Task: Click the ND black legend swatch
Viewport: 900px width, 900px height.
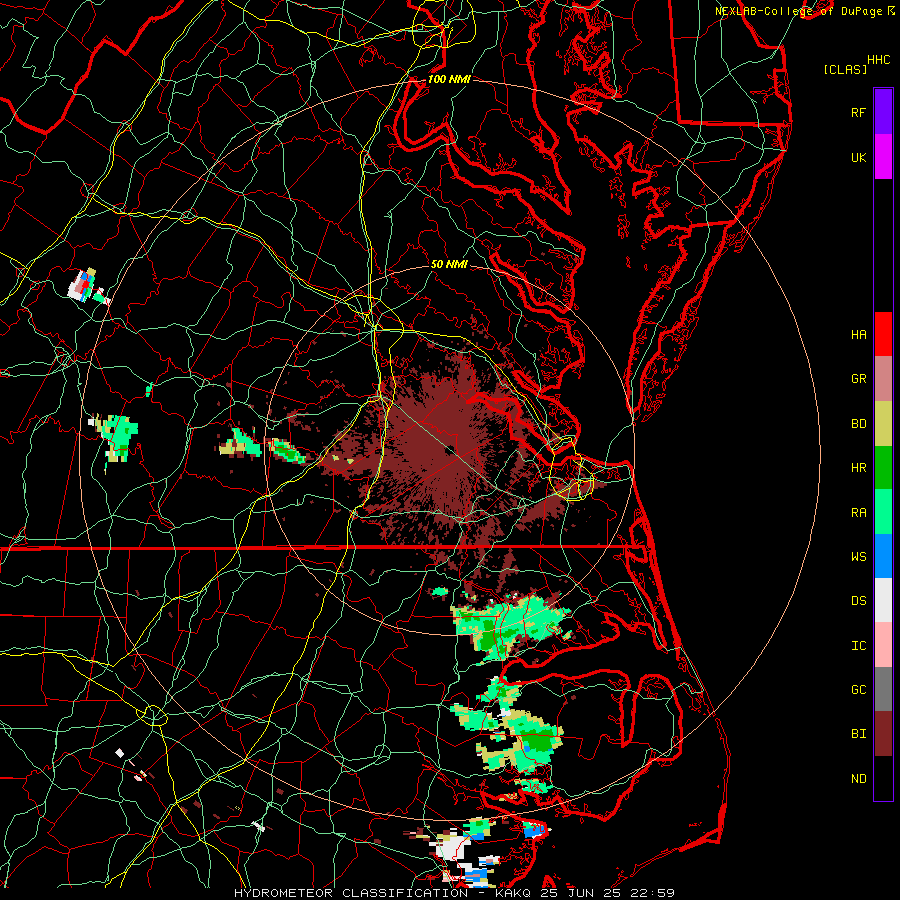Action: click(883, 778)
